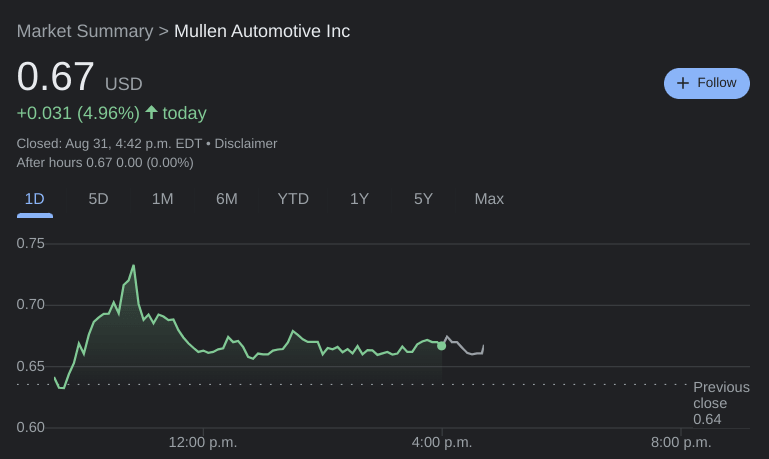Click the Mullen Automotive Inc title
The image size is (769, 459).
click(262, 31)
